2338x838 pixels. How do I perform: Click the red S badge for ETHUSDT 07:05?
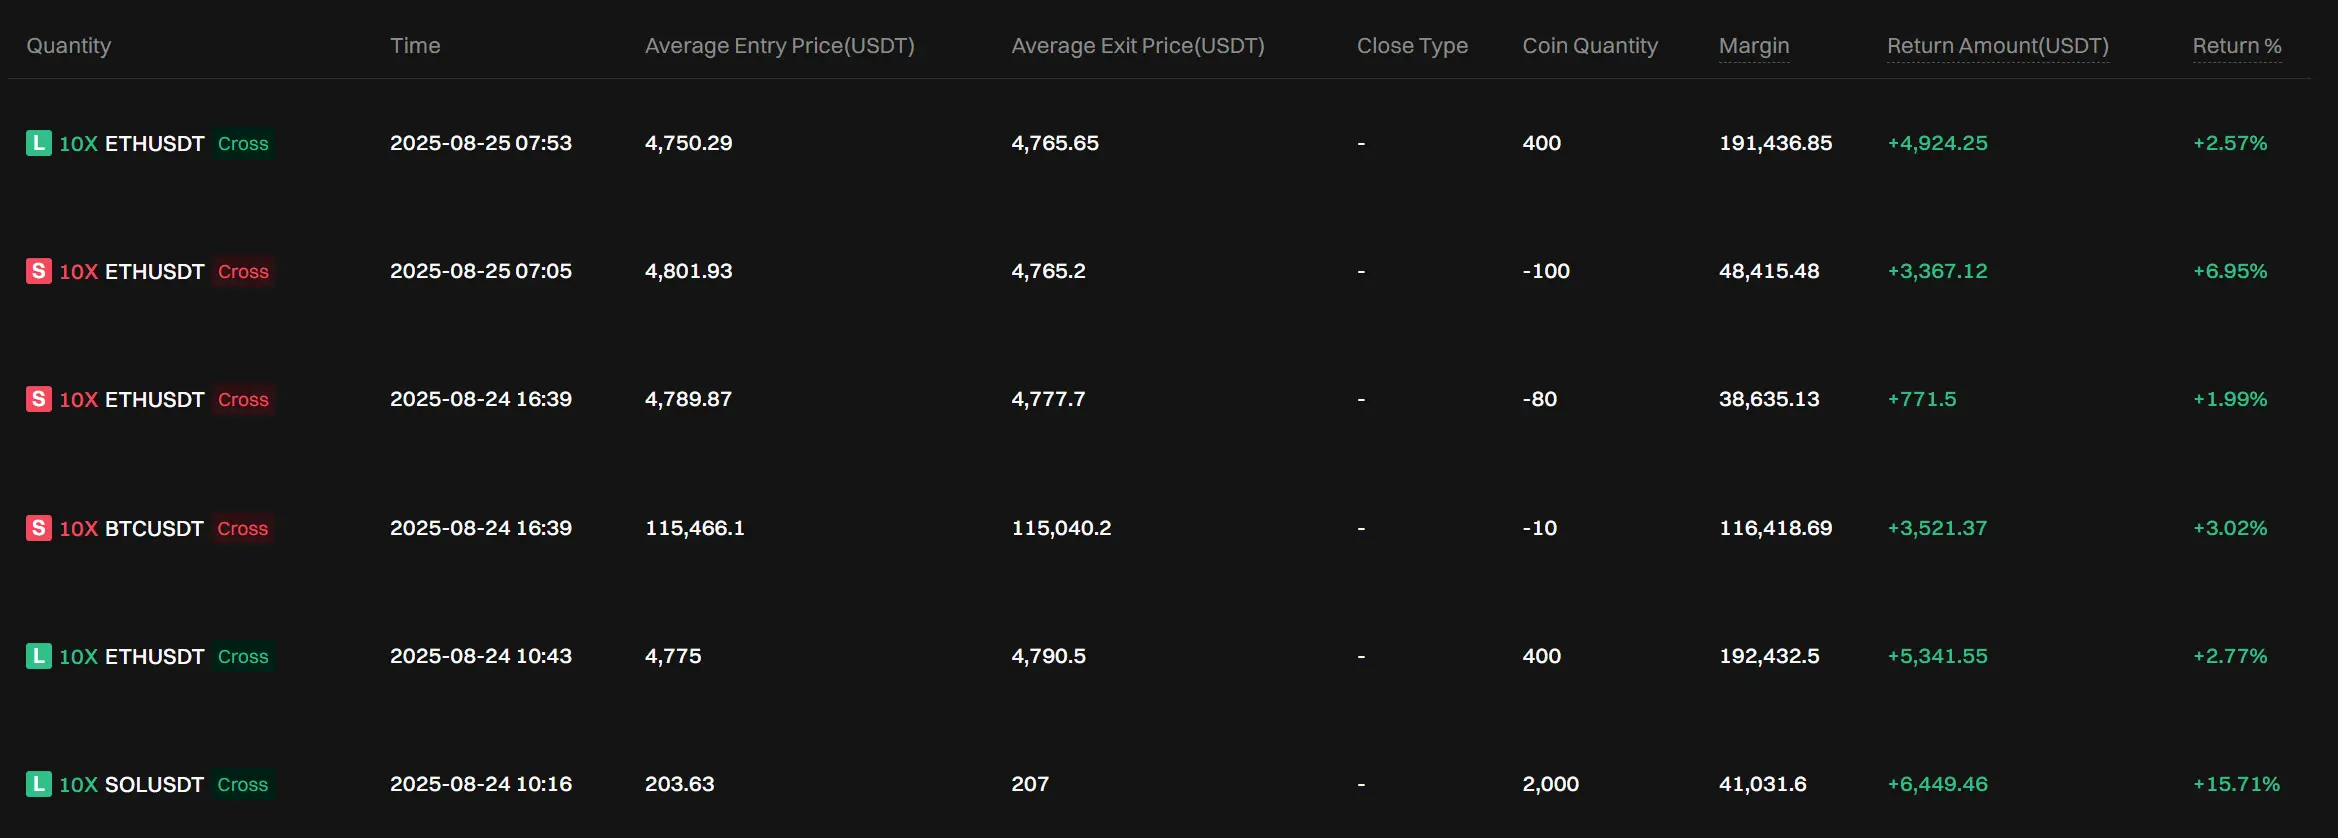38,271
